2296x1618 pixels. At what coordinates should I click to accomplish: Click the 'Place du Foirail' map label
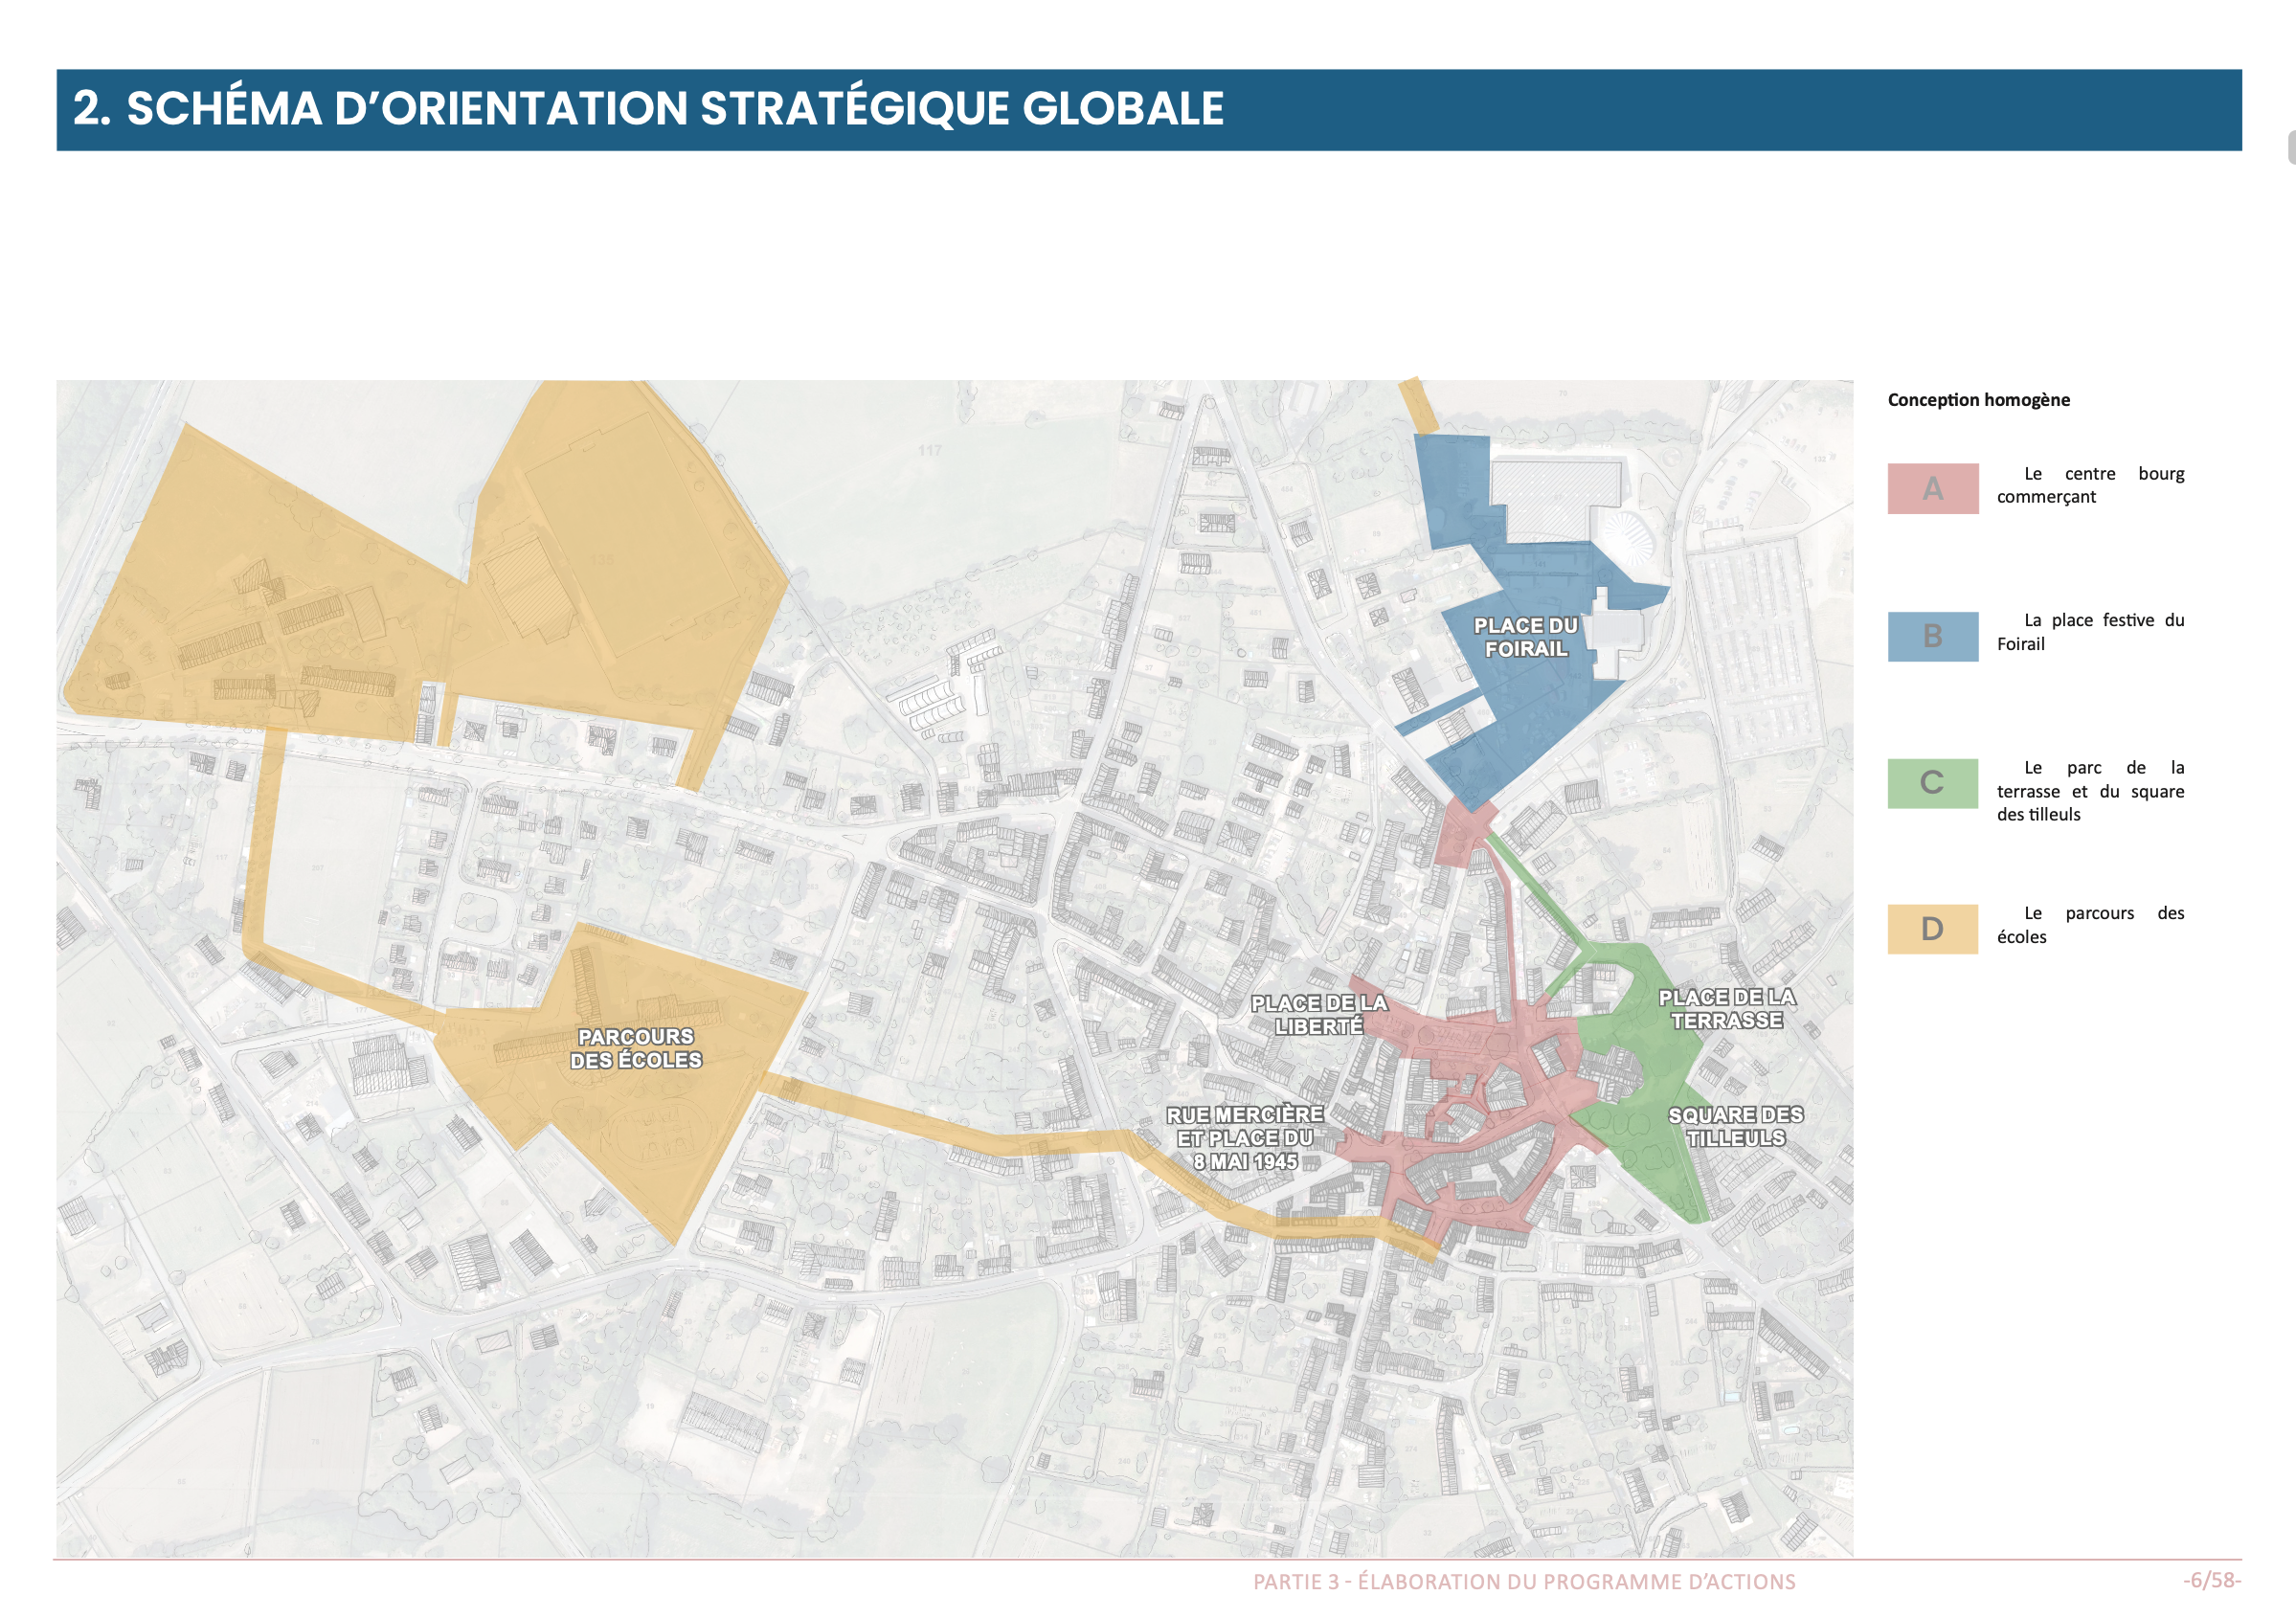[x=1525, y=637]
